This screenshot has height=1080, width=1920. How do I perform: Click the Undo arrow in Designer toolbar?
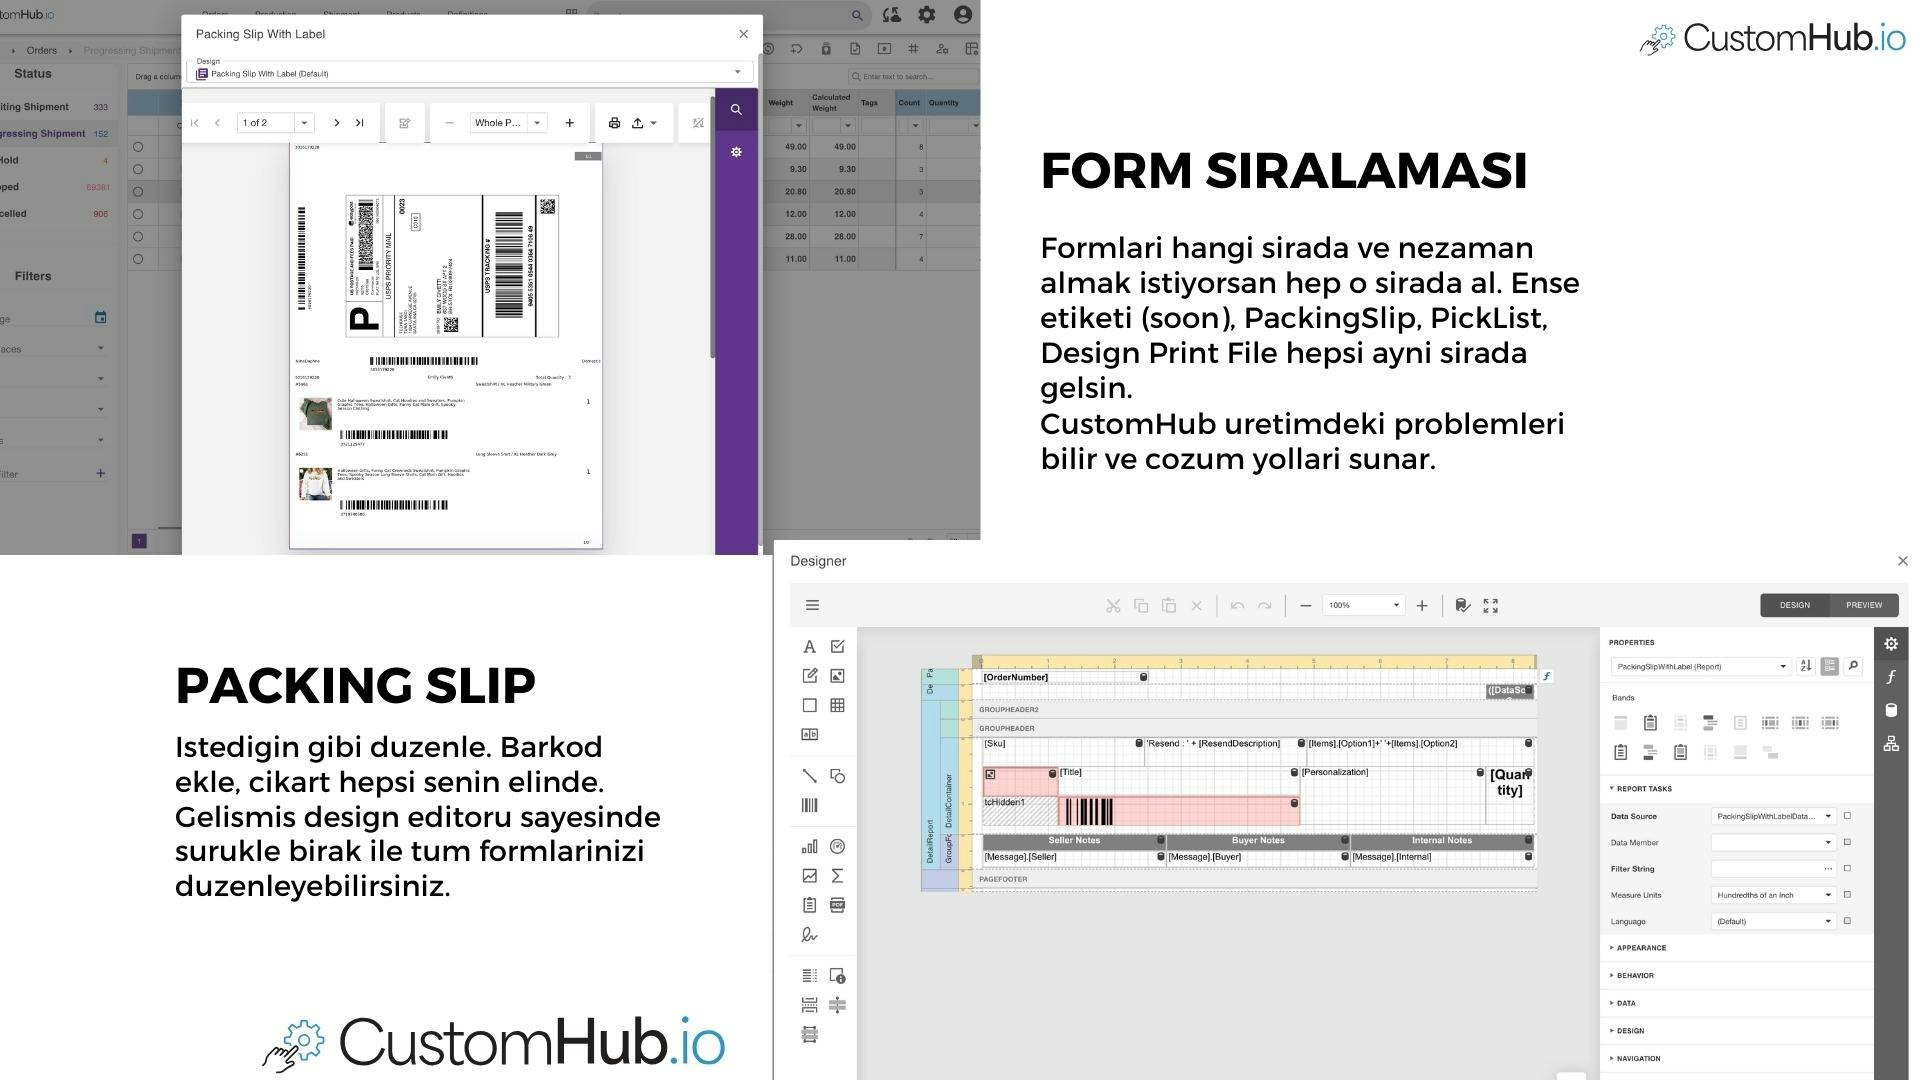click(1237, 606)
